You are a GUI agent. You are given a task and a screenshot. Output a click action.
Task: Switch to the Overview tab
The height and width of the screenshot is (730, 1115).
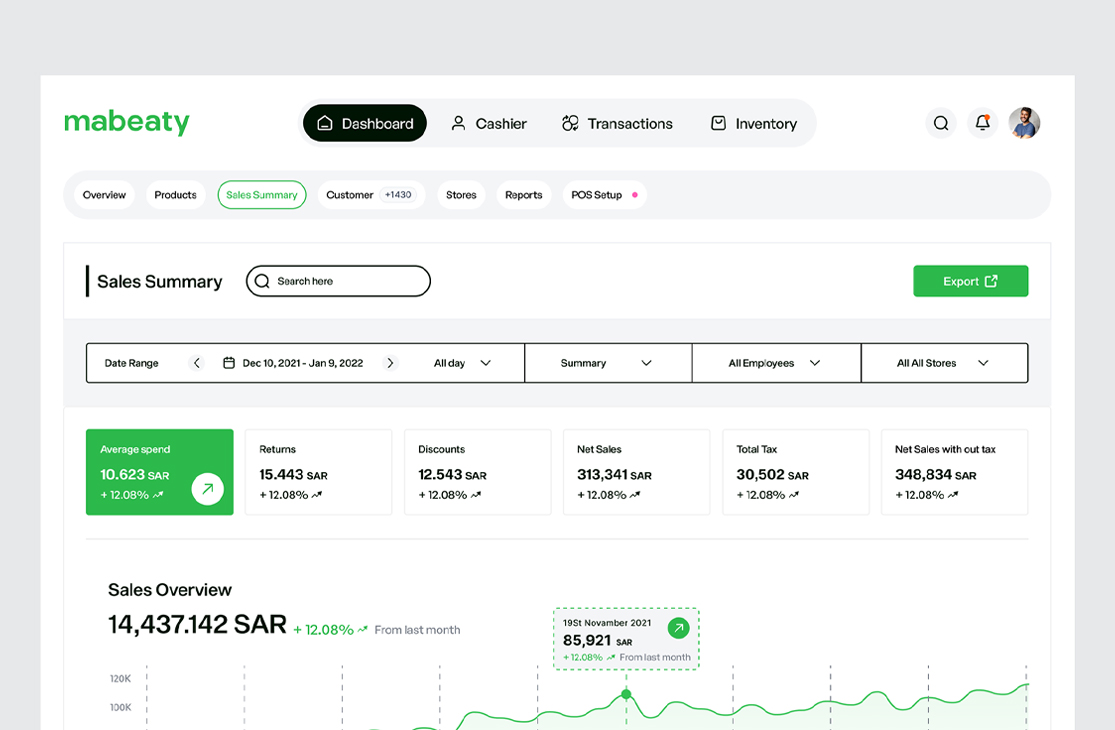[x=104, y=195]
